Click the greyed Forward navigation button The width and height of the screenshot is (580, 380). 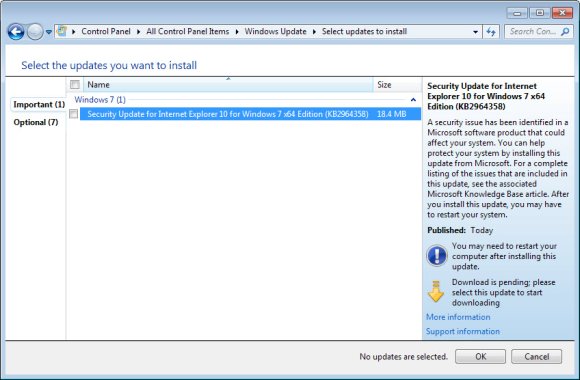point(35,32)
